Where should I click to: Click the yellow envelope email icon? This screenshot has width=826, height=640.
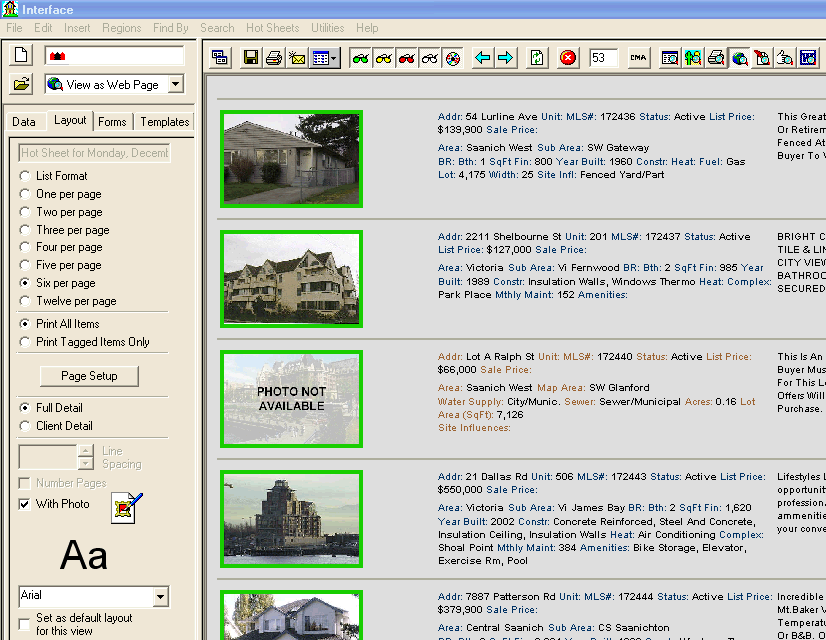coord(297,58)
